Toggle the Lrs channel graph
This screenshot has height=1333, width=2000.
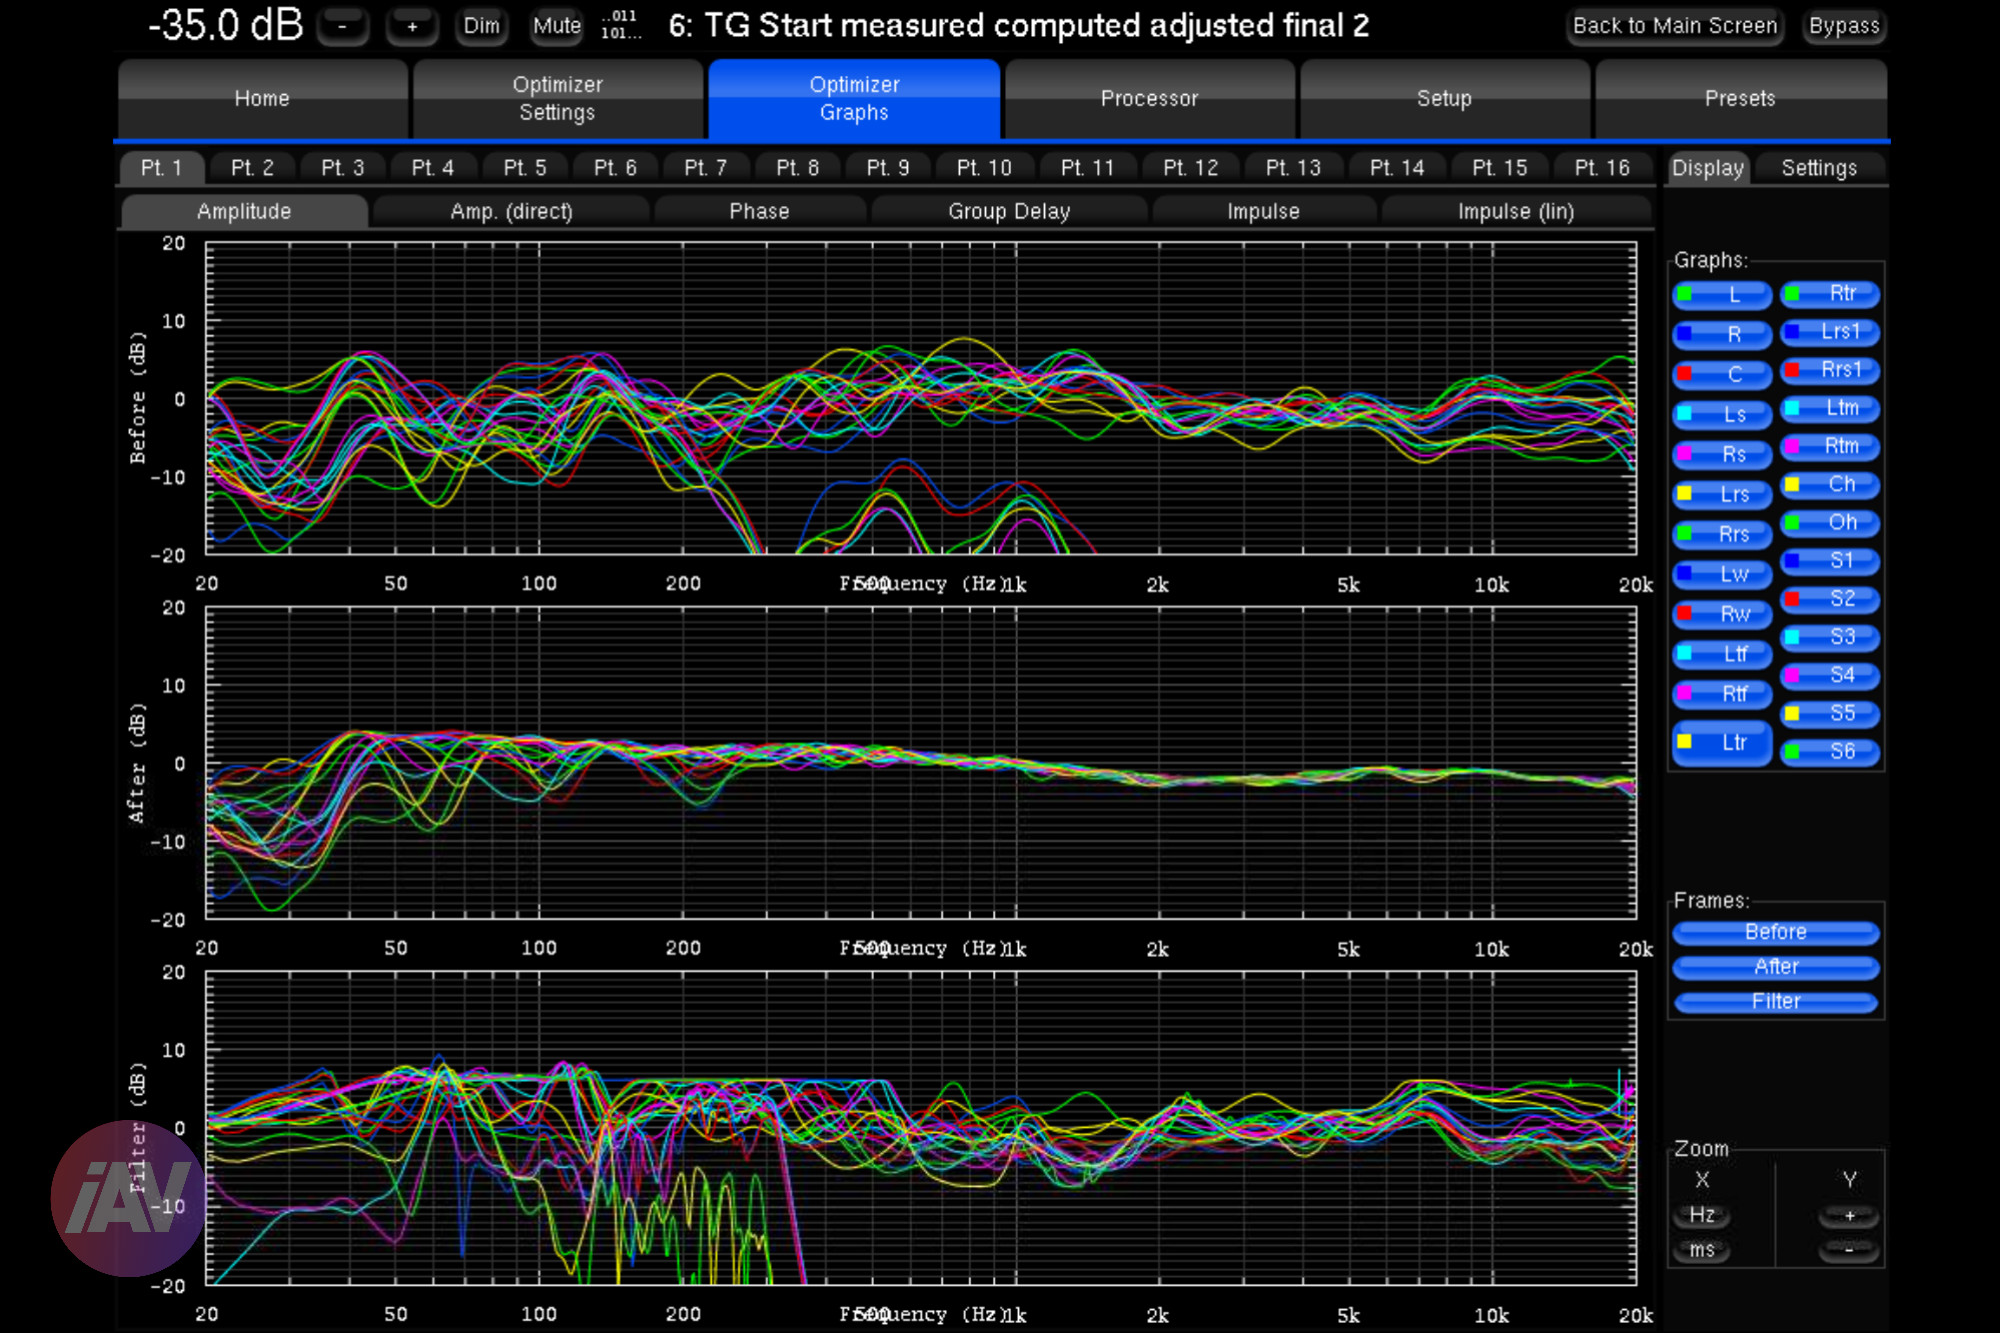click(x=1721, y=495)
